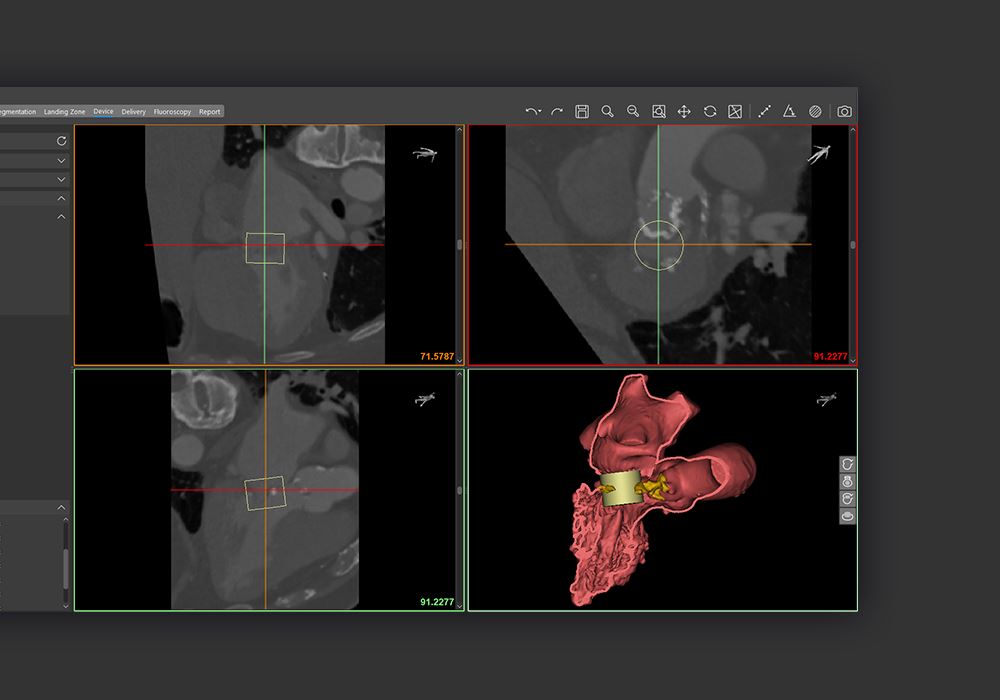Expand the first collapsed side panel chevron
The width and height of the screenshot is (1000, 700).
(x=61, y=160)
